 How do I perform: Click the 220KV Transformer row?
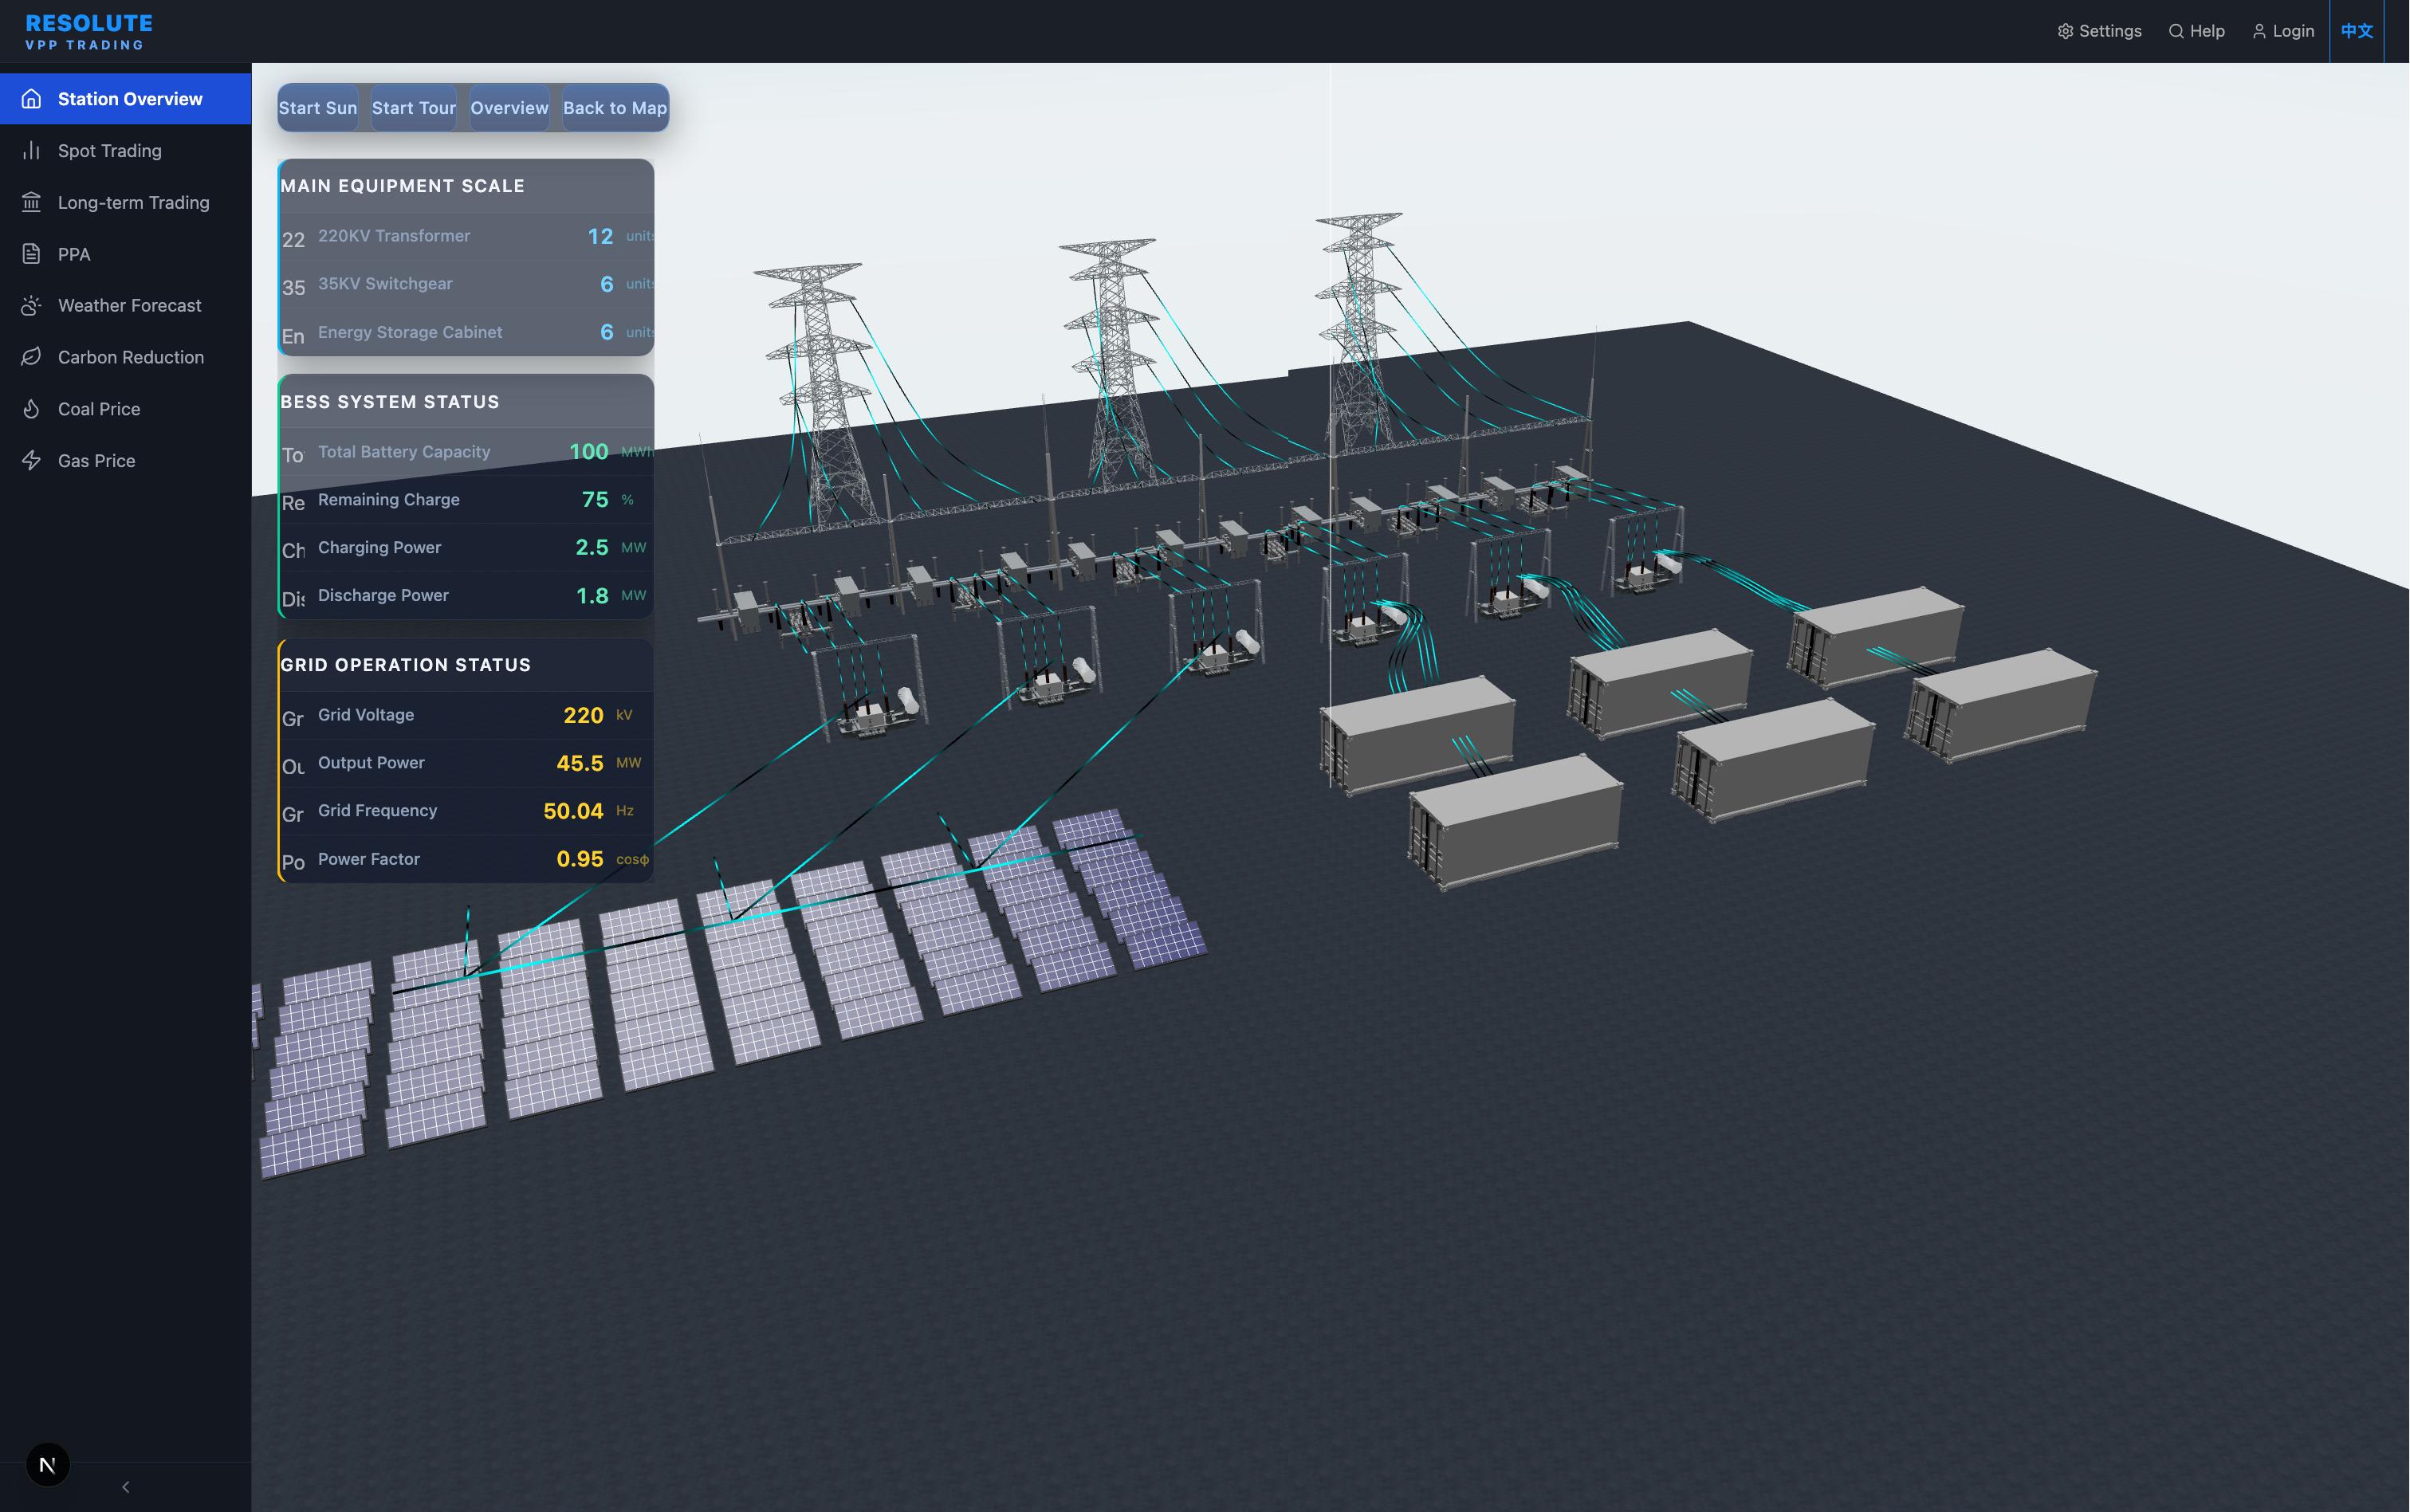click(467, 236)
